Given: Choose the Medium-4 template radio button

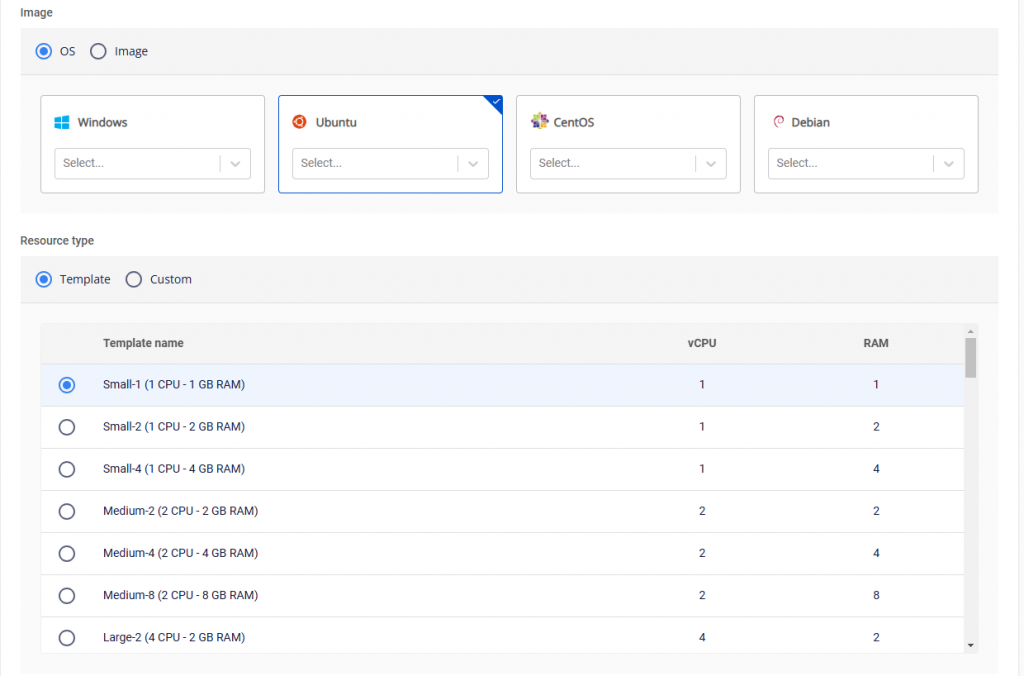Looking at the screenshot, I should click(67, 553).
